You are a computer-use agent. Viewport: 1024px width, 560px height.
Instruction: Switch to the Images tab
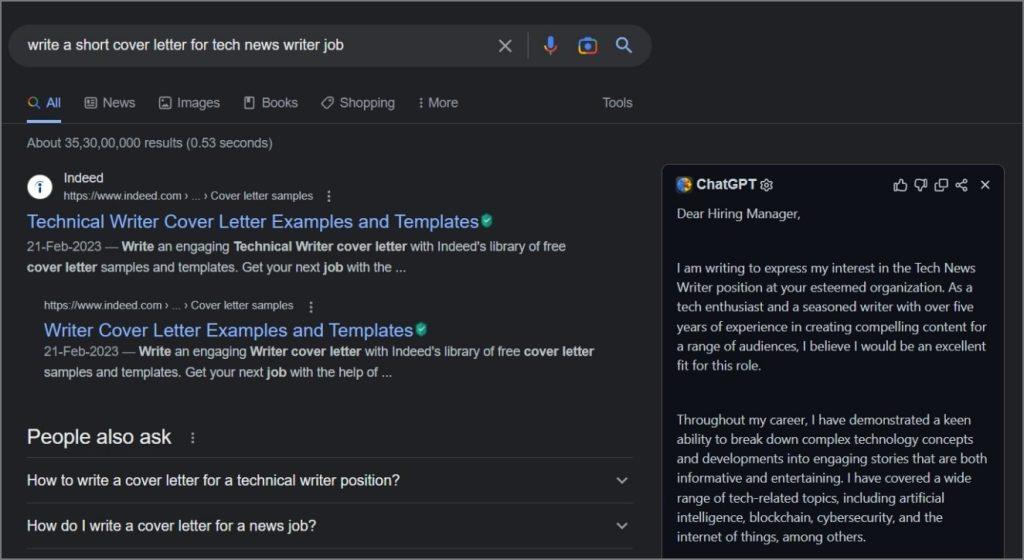point(189,103)
